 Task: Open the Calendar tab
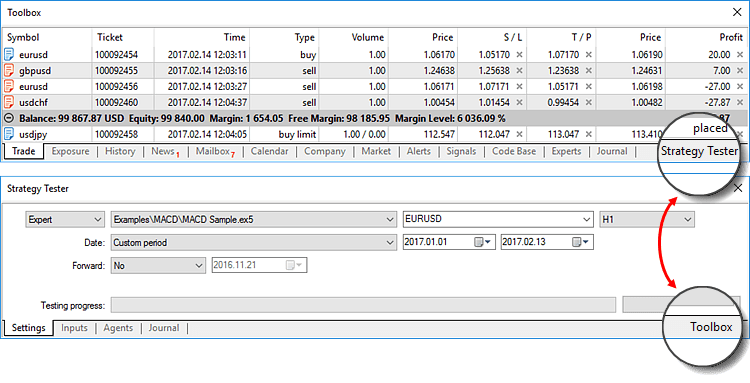click(269, 152)
